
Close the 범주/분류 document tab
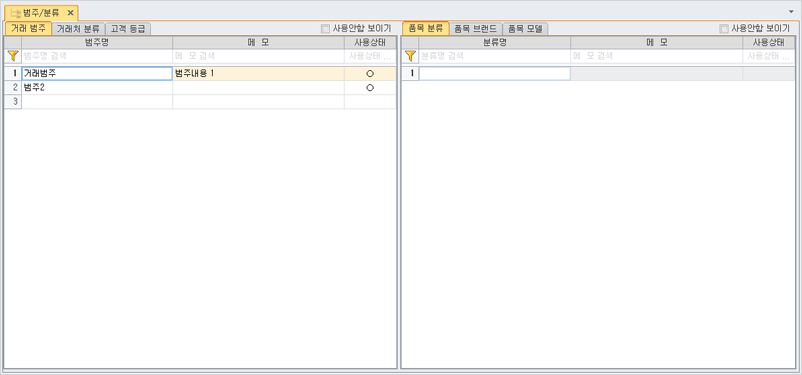[71, 13]
